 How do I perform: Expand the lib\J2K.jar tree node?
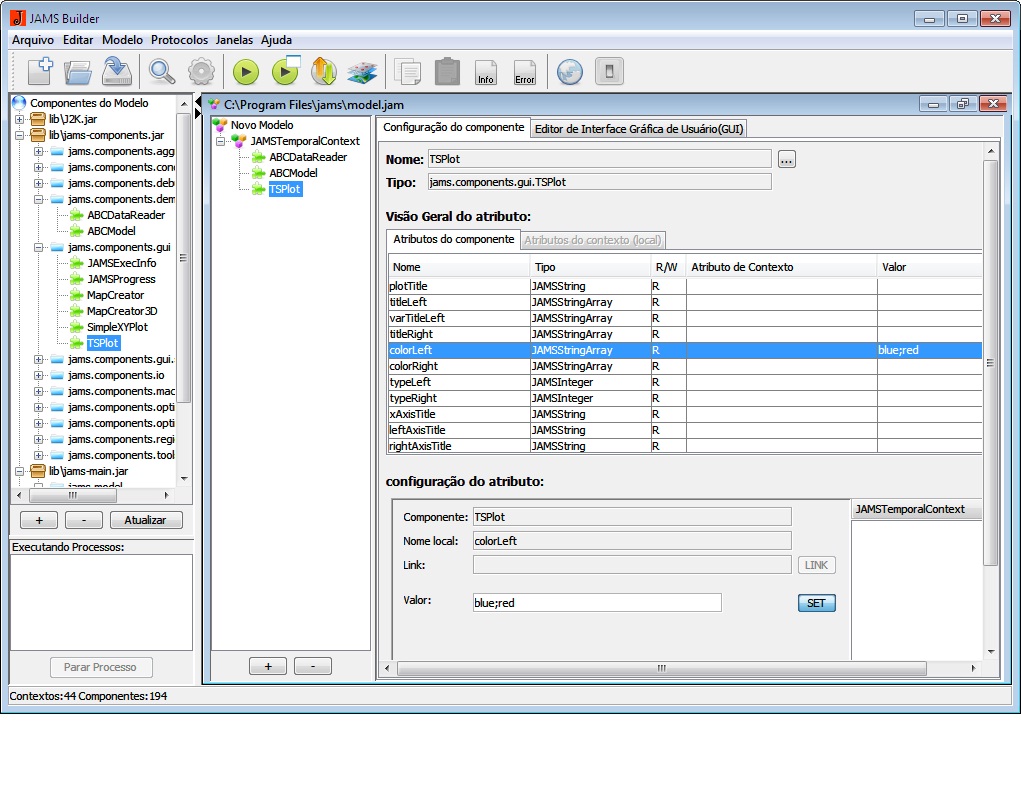[19, 119]
